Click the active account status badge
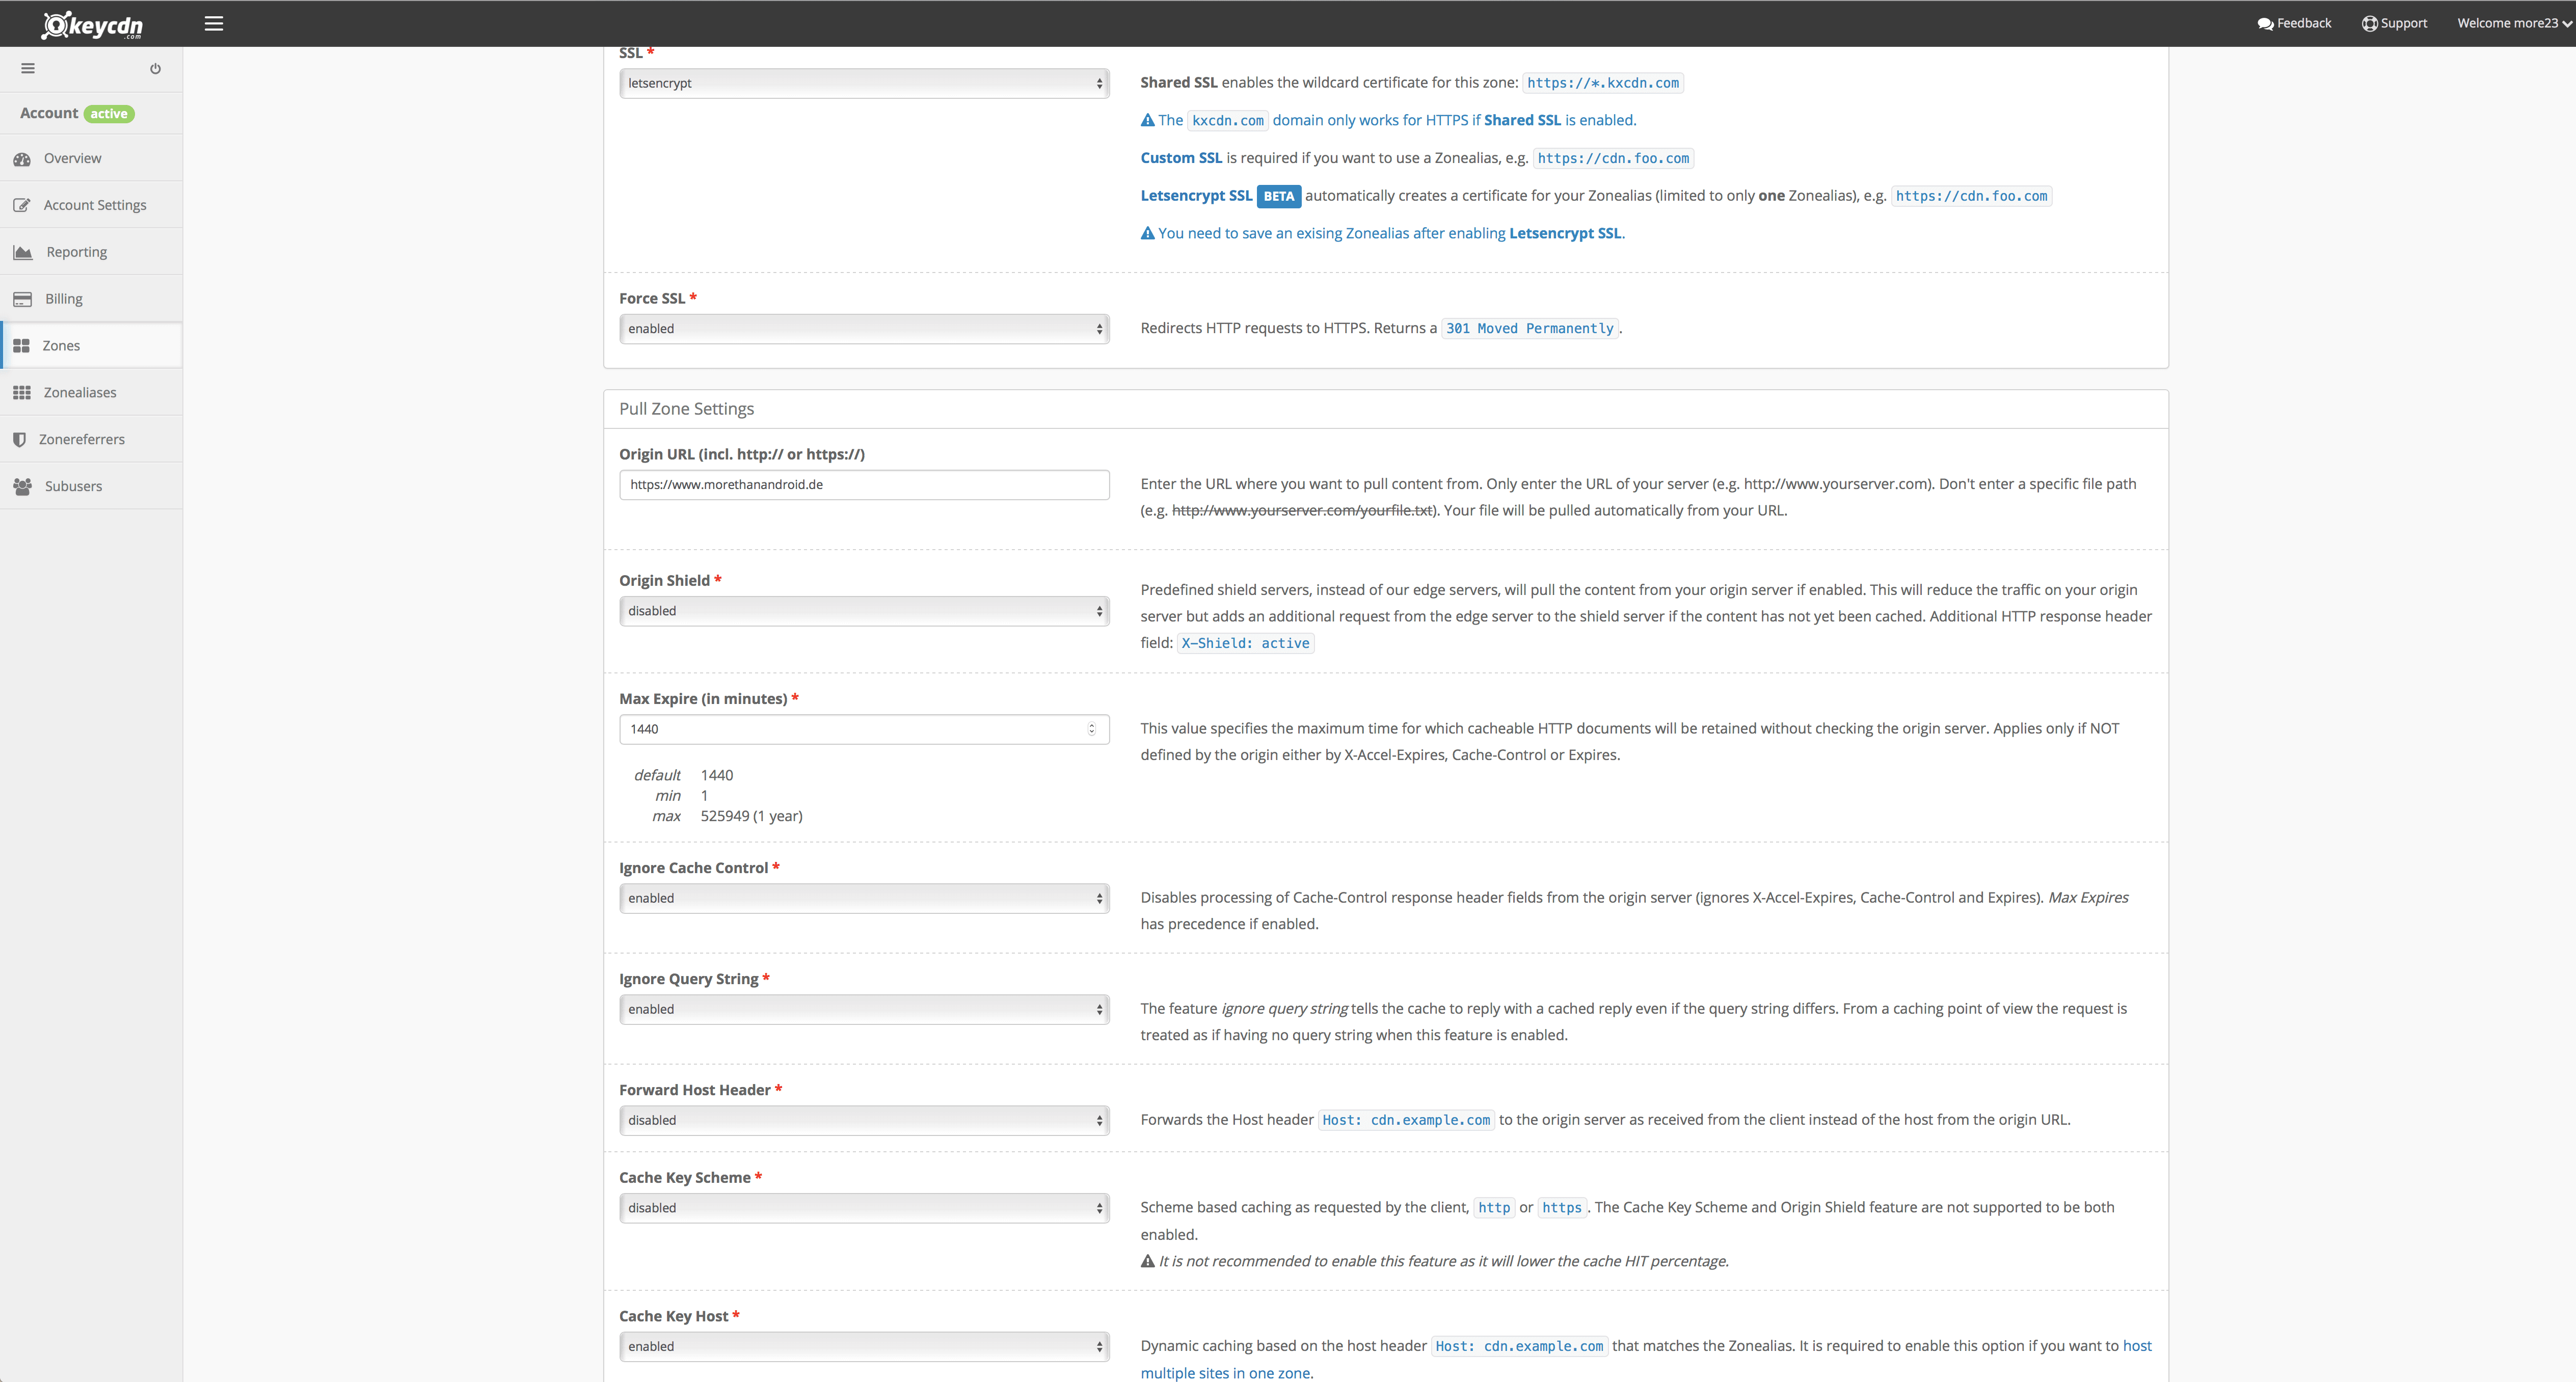Image resolution: width=2576 pixels, height=1382 pixels. [109, 114]
